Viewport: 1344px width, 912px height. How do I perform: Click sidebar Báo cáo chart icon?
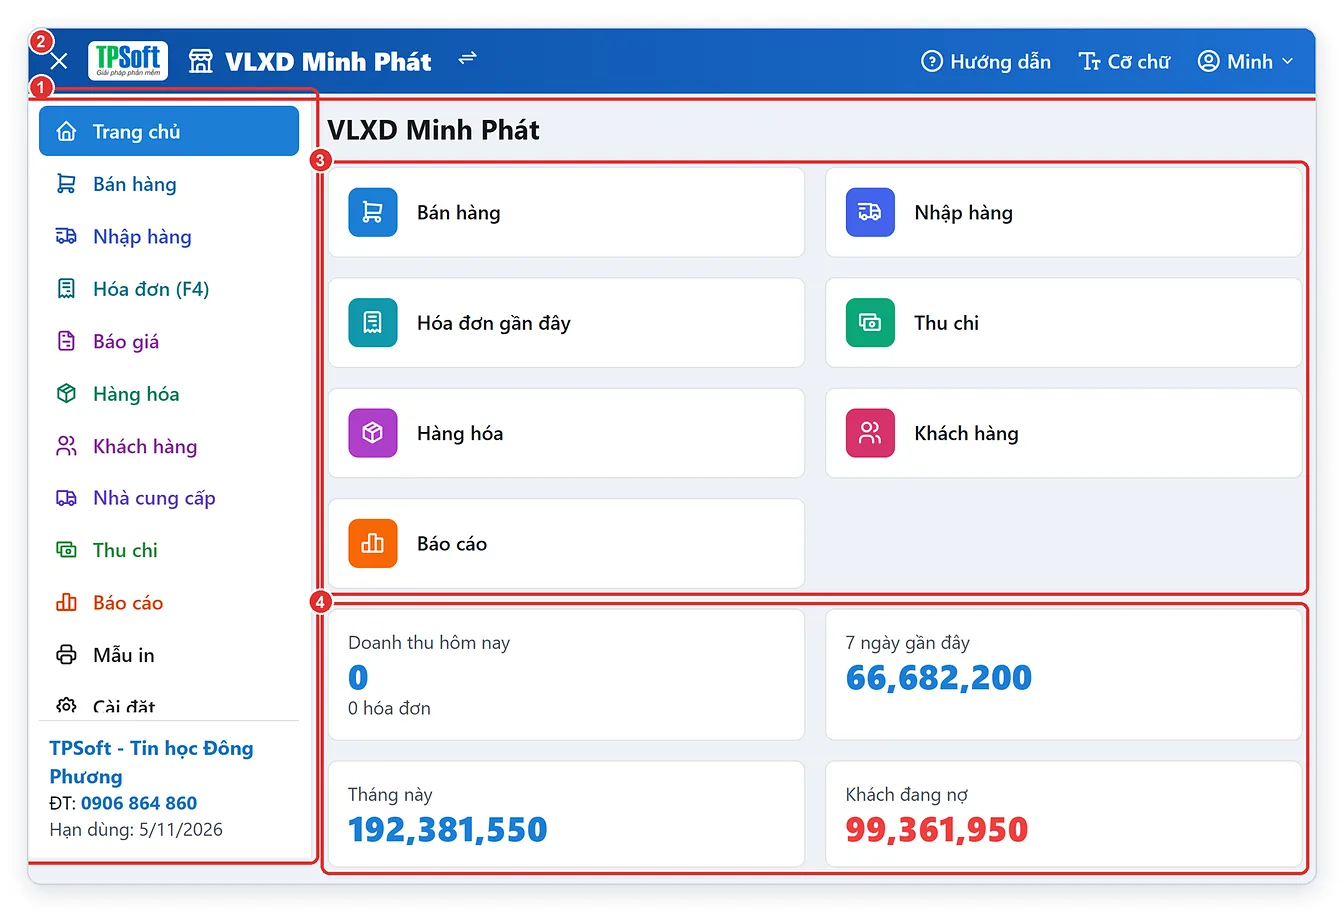[66, 602]
